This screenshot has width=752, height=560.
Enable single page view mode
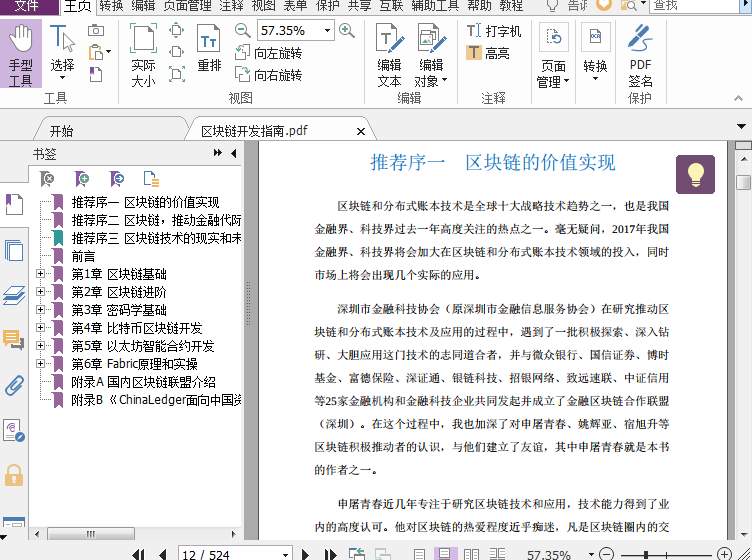coord(420,555)
